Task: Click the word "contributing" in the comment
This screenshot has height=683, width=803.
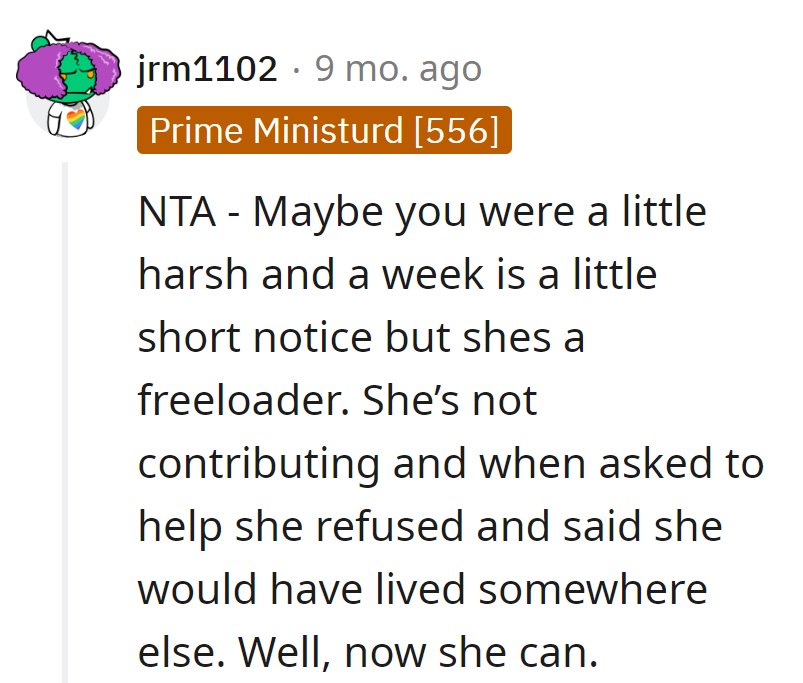Action: [x=258, y=464]
